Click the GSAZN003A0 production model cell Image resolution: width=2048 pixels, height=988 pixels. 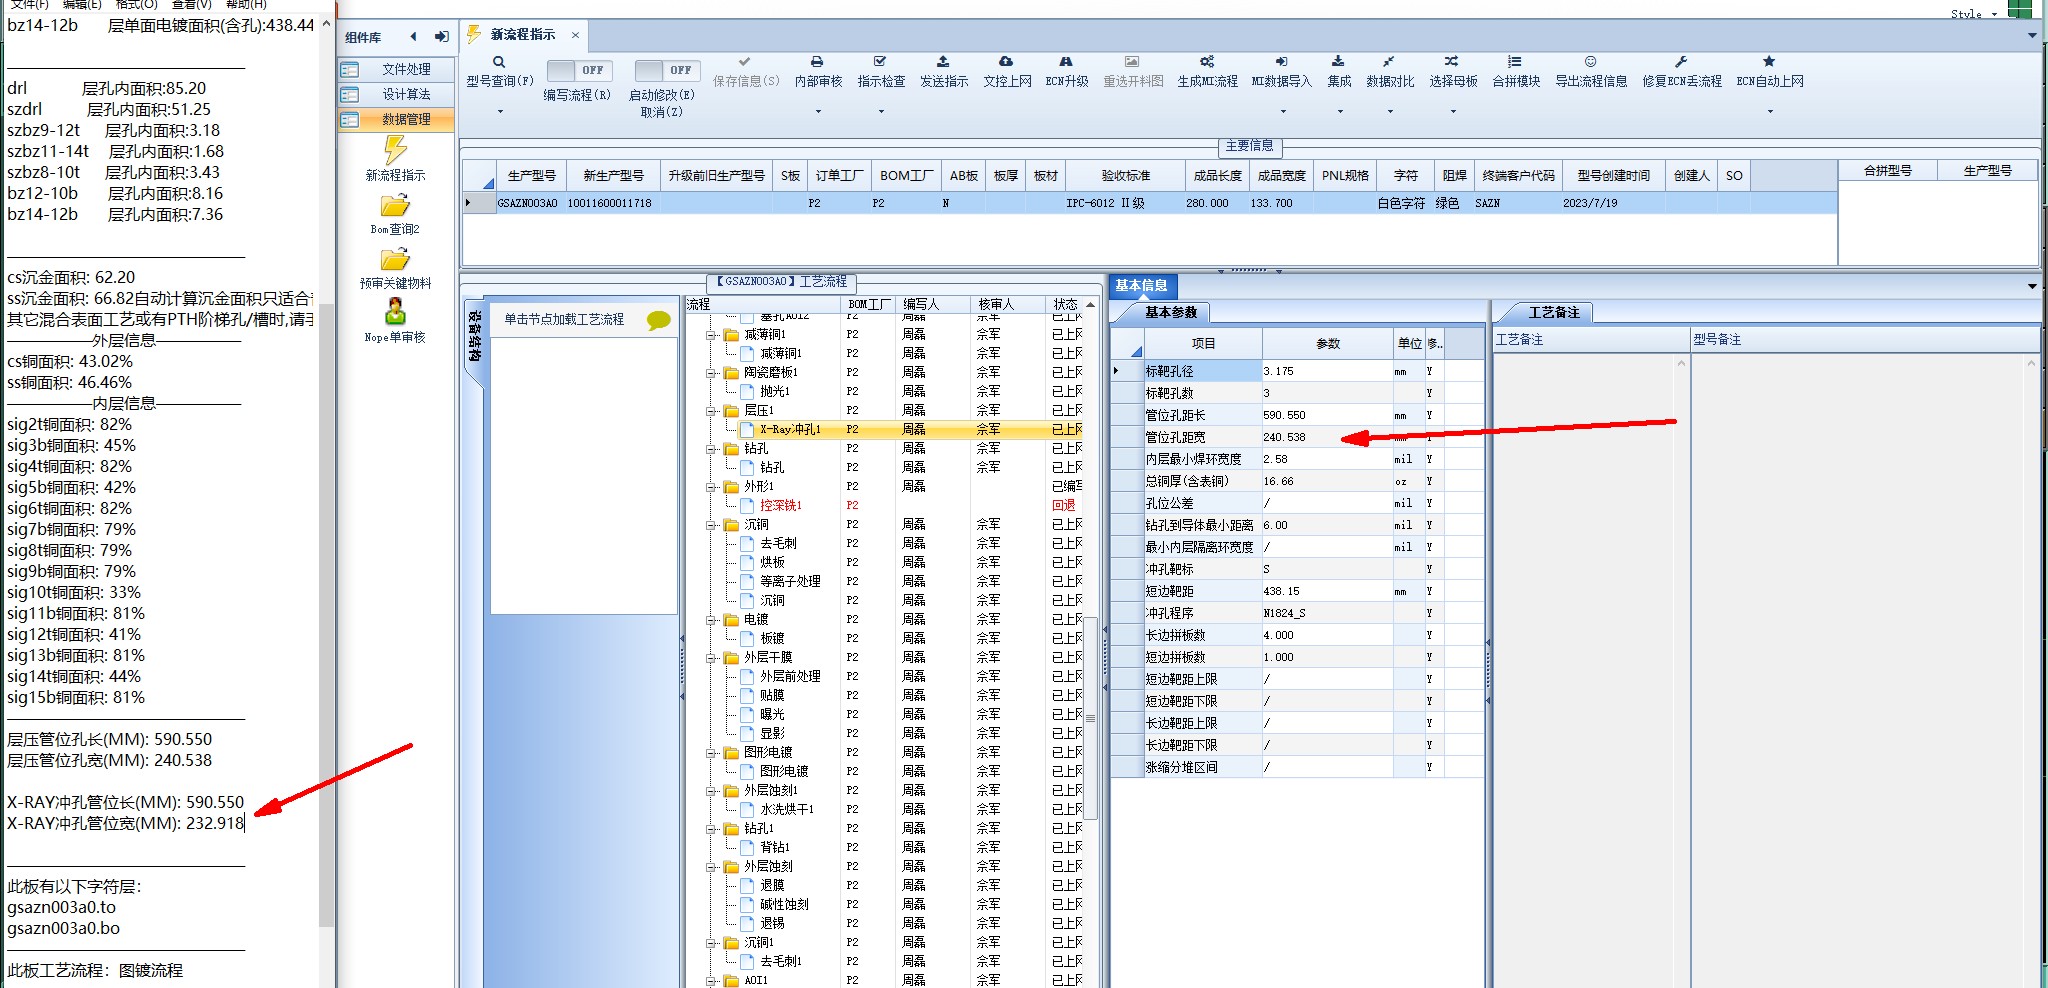pos(527,203)
